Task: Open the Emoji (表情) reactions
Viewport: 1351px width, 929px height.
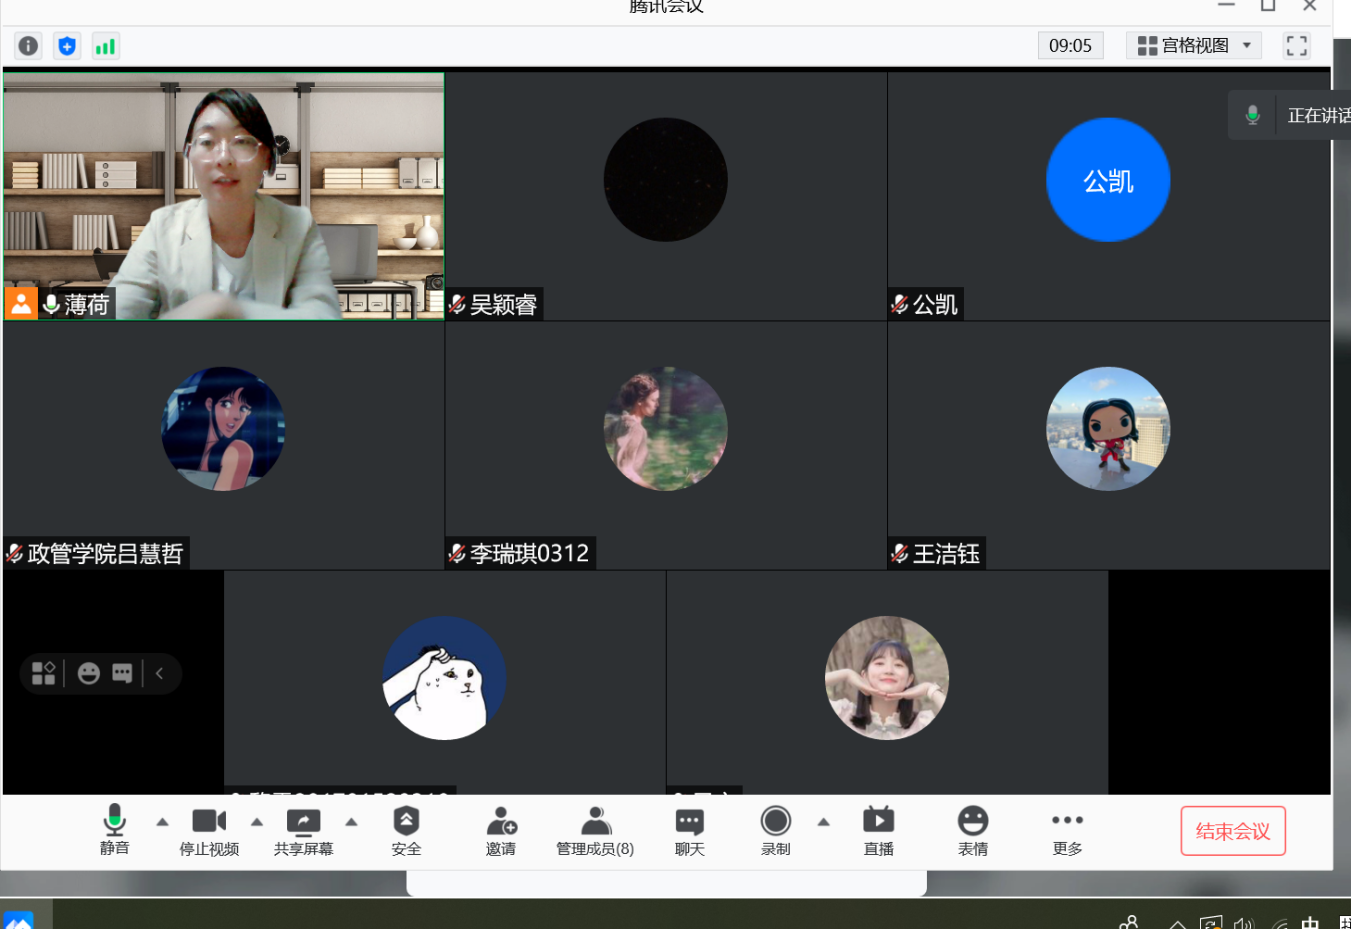Action: point(972,831)
